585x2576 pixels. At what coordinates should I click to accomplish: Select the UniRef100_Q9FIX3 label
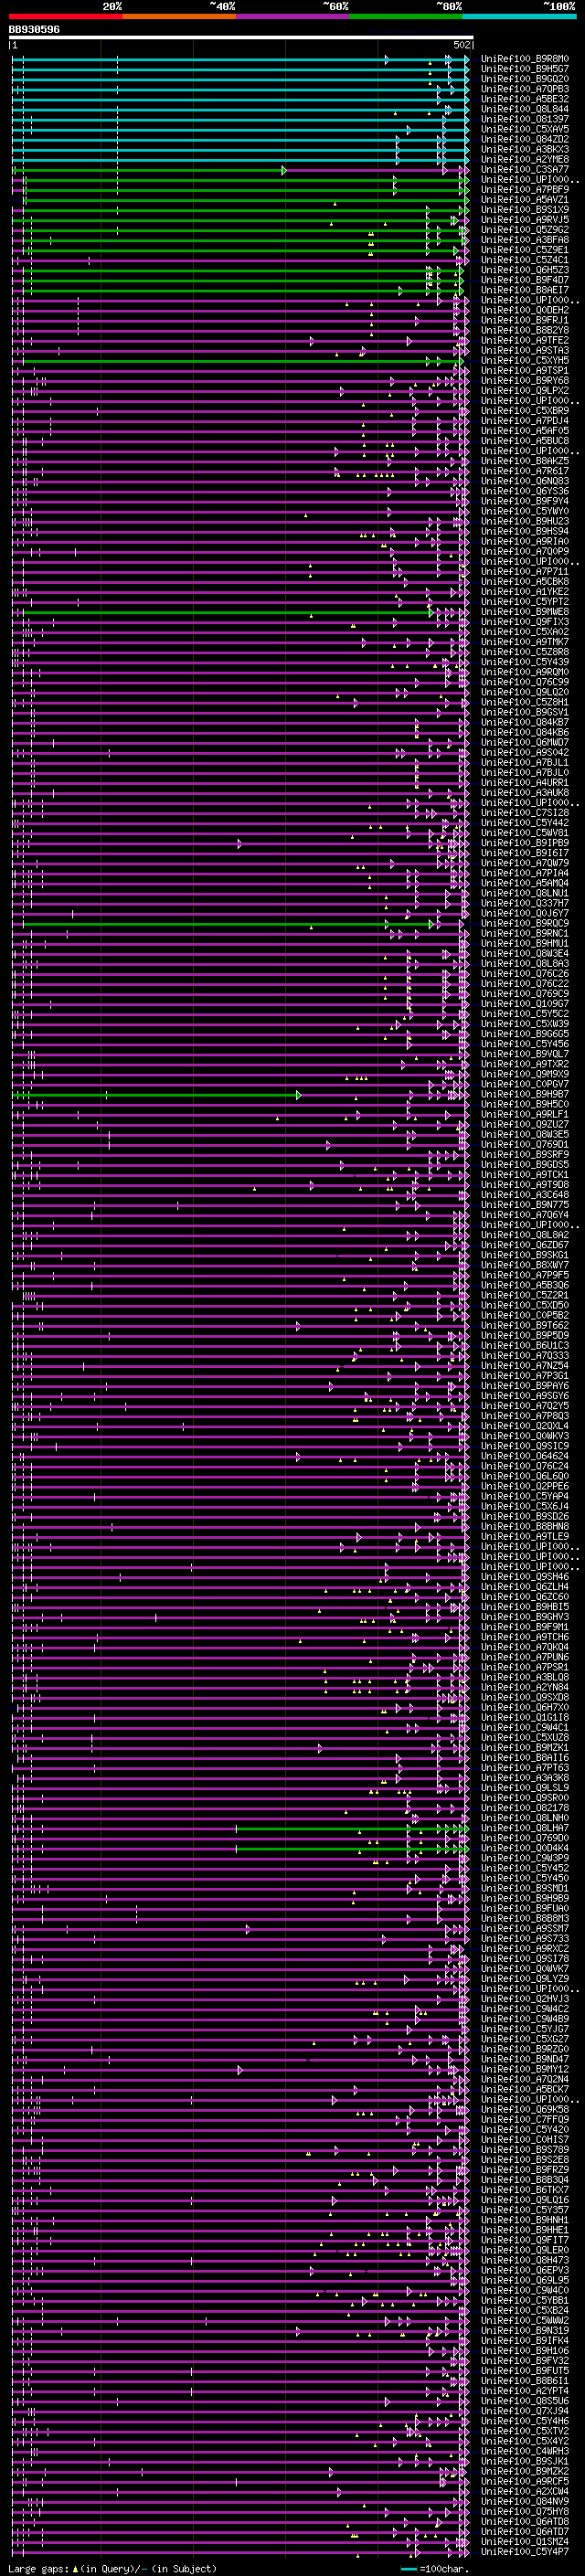[x=525, y=621]
